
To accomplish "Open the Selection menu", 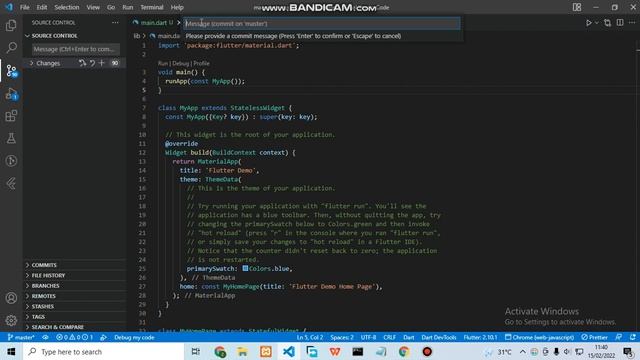I will click(x=67, y=7).
